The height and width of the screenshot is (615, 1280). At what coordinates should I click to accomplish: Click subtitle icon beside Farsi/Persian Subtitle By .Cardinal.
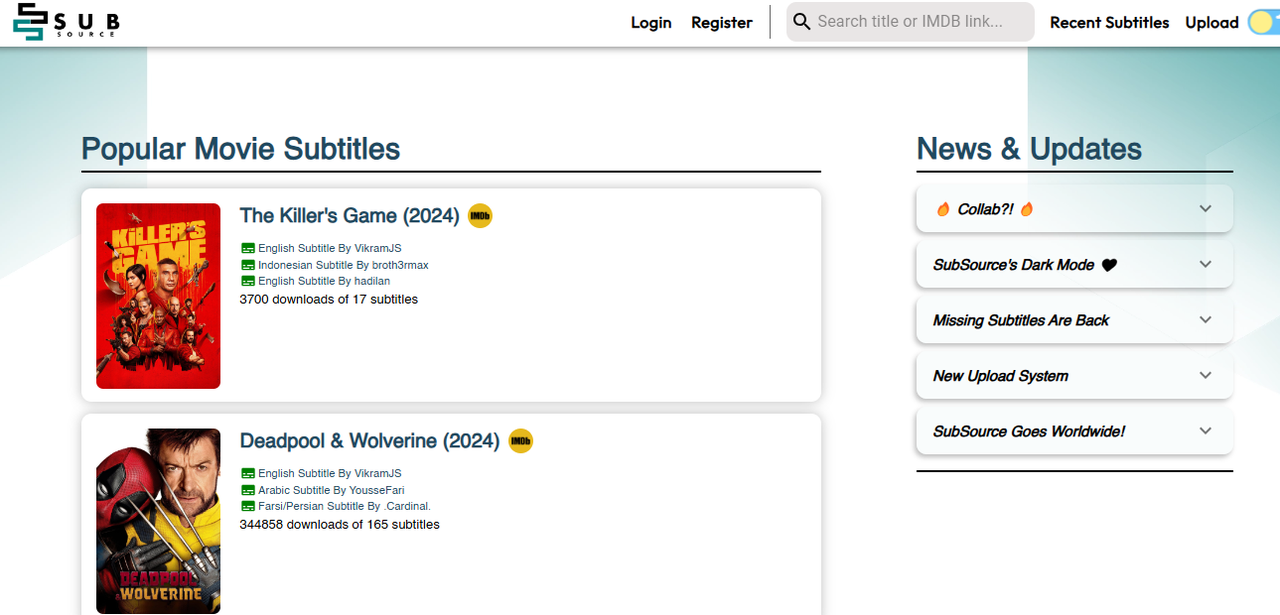247,506
